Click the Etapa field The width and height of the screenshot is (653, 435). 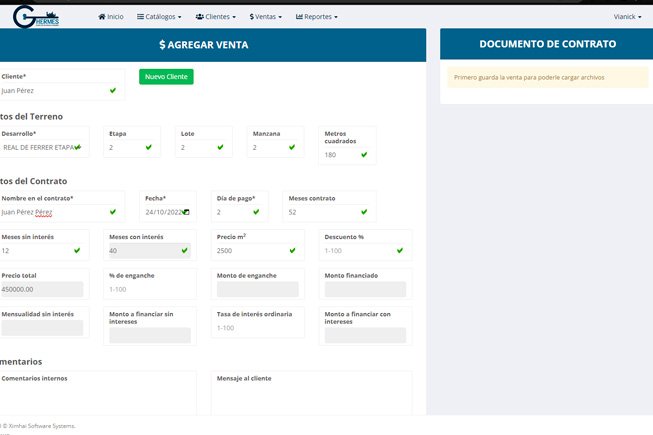tap(131, 147)
